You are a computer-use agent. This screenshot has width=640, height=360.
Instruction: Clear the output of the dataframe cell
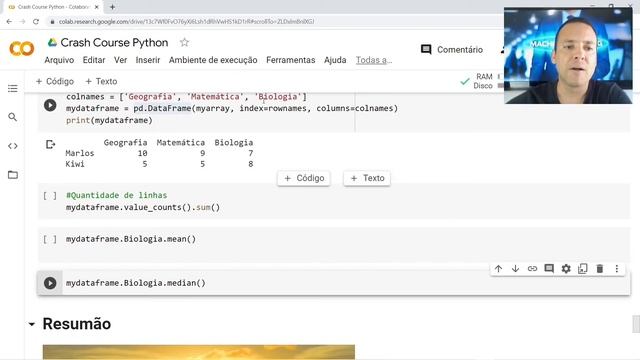tap(50, 144)
